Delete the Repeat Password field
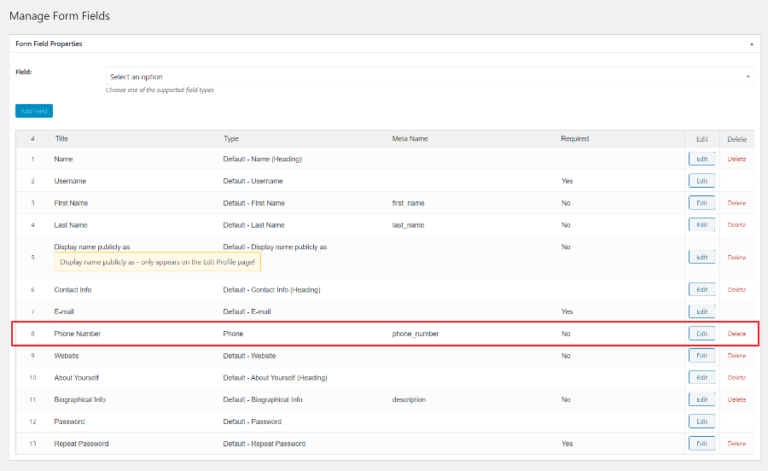Image resolution: width=768 pixels, height=471 pixels. [736, 443]
